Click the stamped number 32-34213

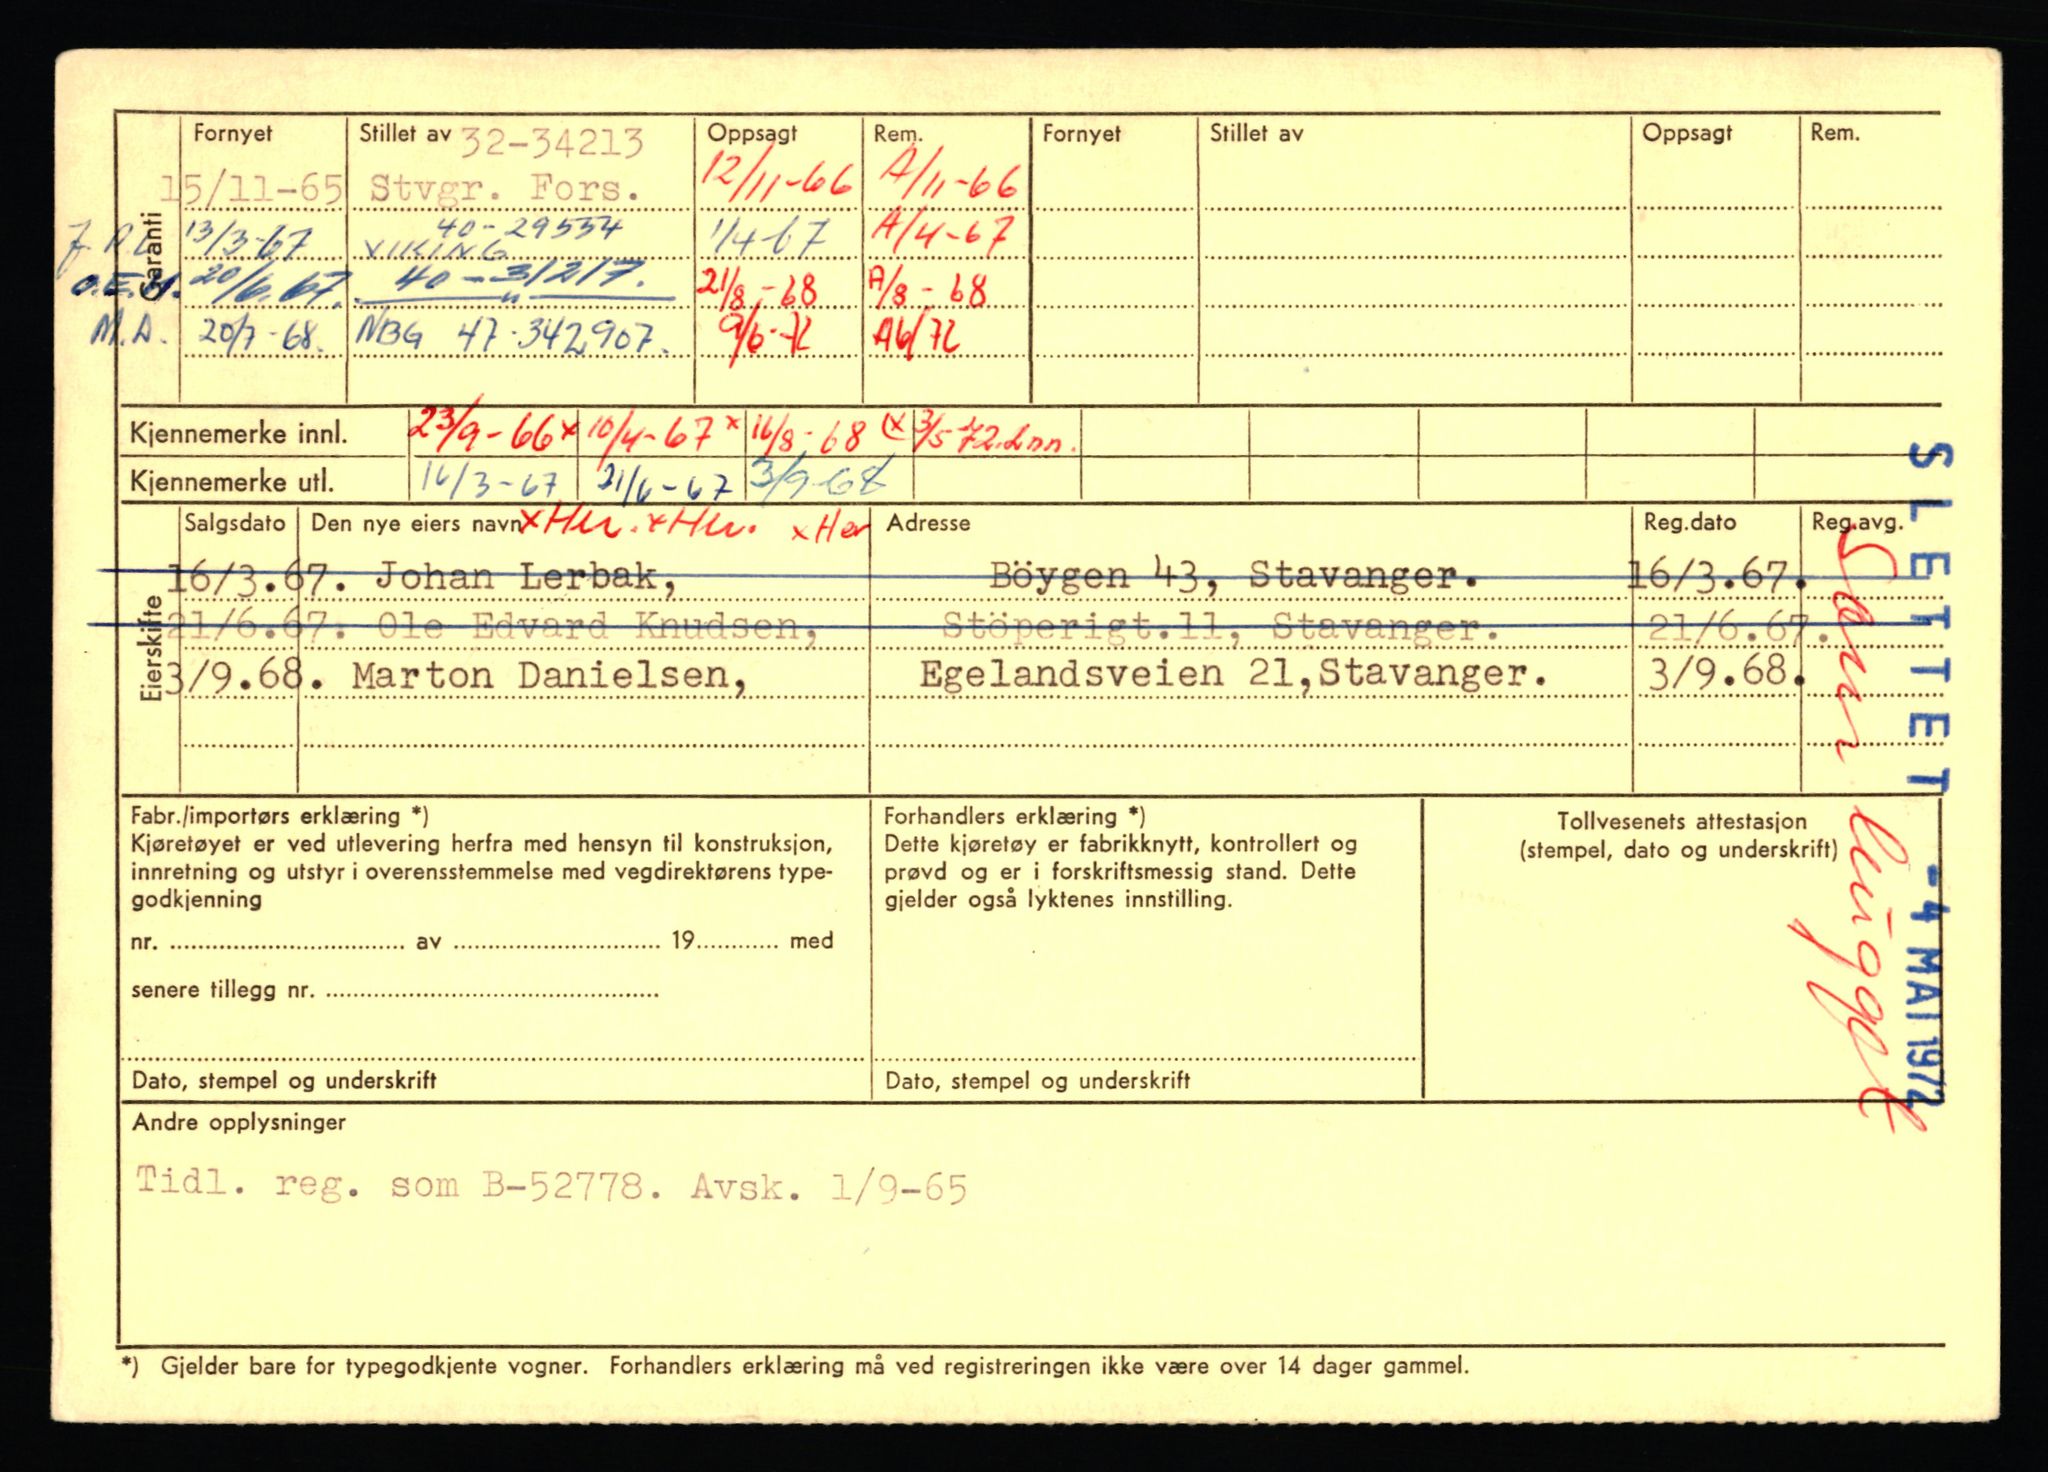tap(551, 144)
